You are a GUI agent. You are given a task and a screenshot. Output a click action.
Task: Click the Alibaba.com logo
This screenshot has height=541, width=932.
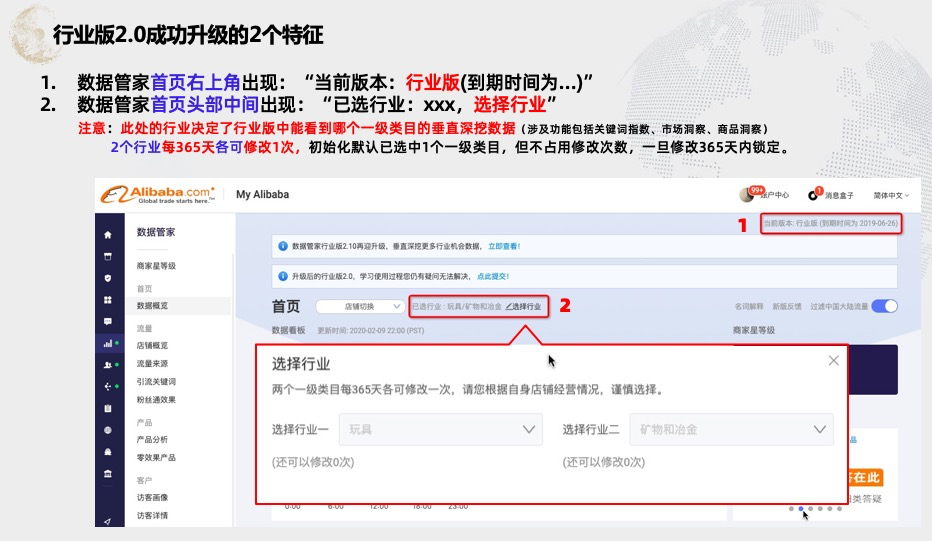[158, 194]
